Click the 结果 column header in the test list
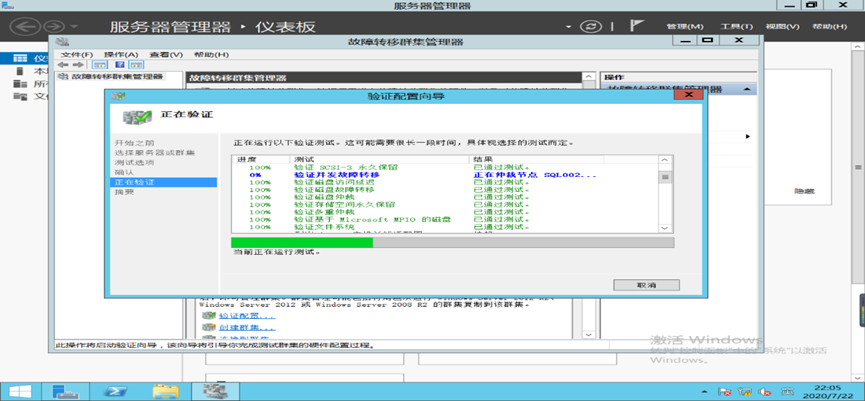This screenshot has height=401, width=865. pyautogui.click(x=536, y=159)
